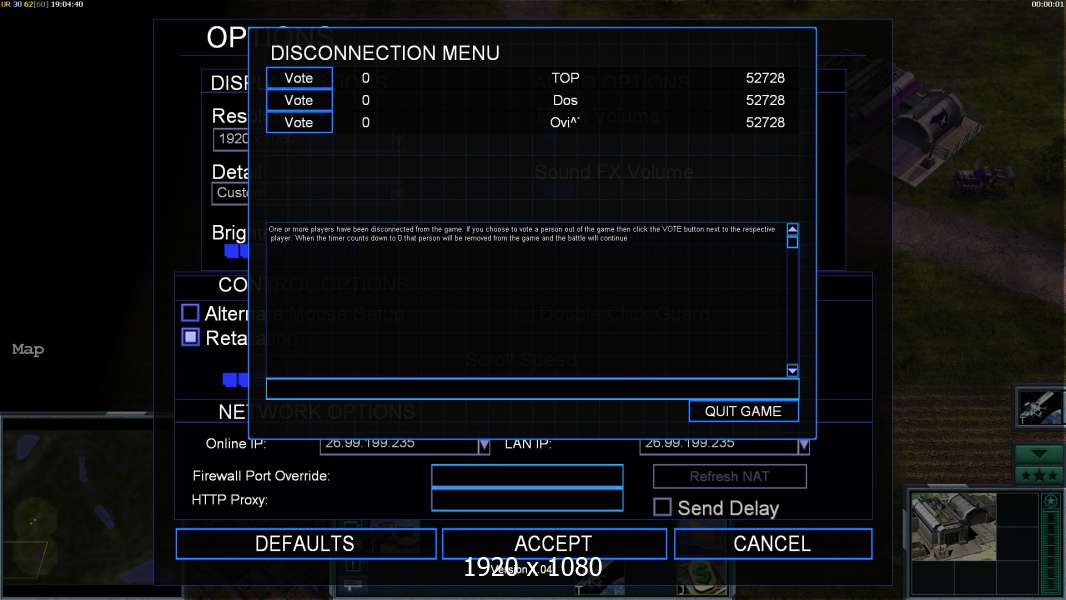This screenshot has width=1066, height=600.
Task: Click the satellite power icon
Action: pos(1039,406)
